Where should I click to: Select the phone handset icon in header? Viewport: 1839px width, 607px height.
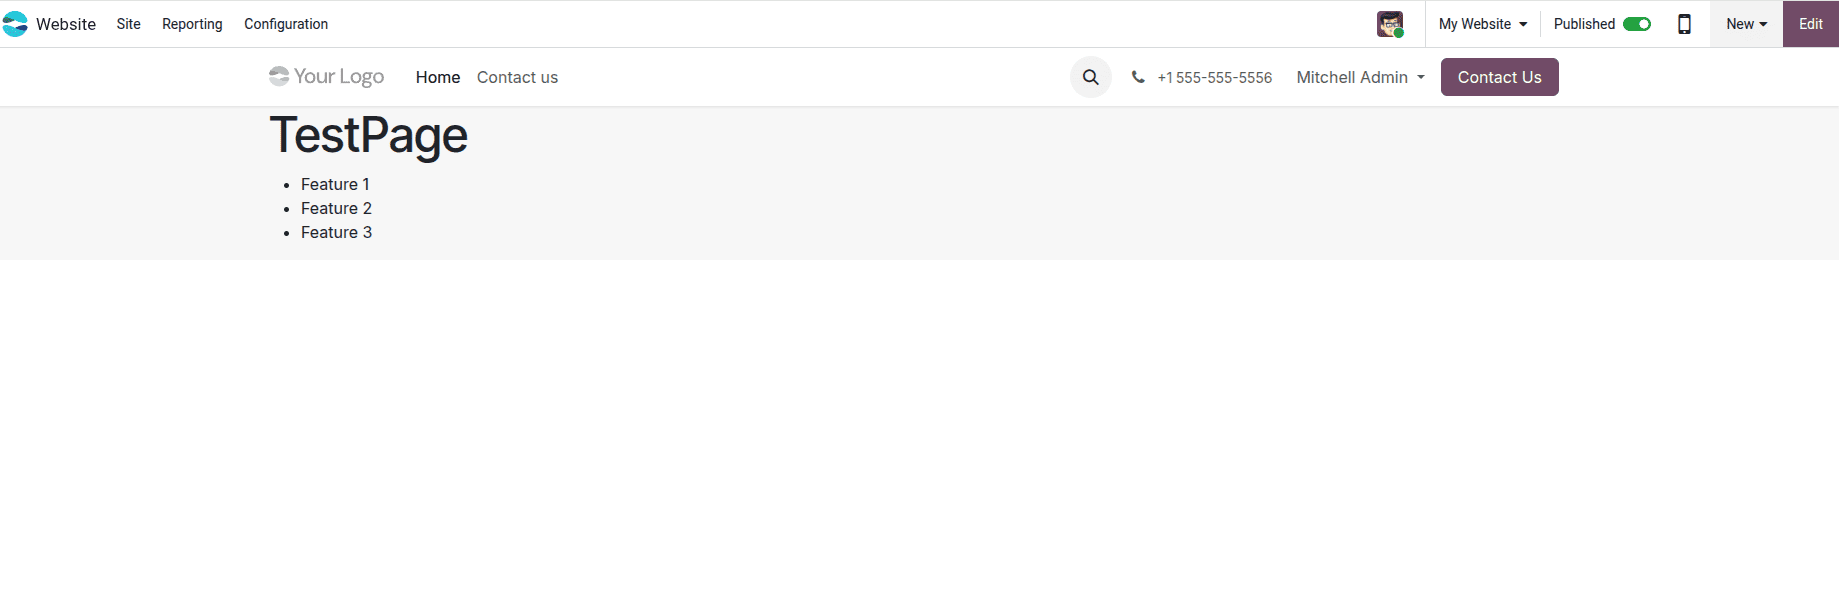1138,76
